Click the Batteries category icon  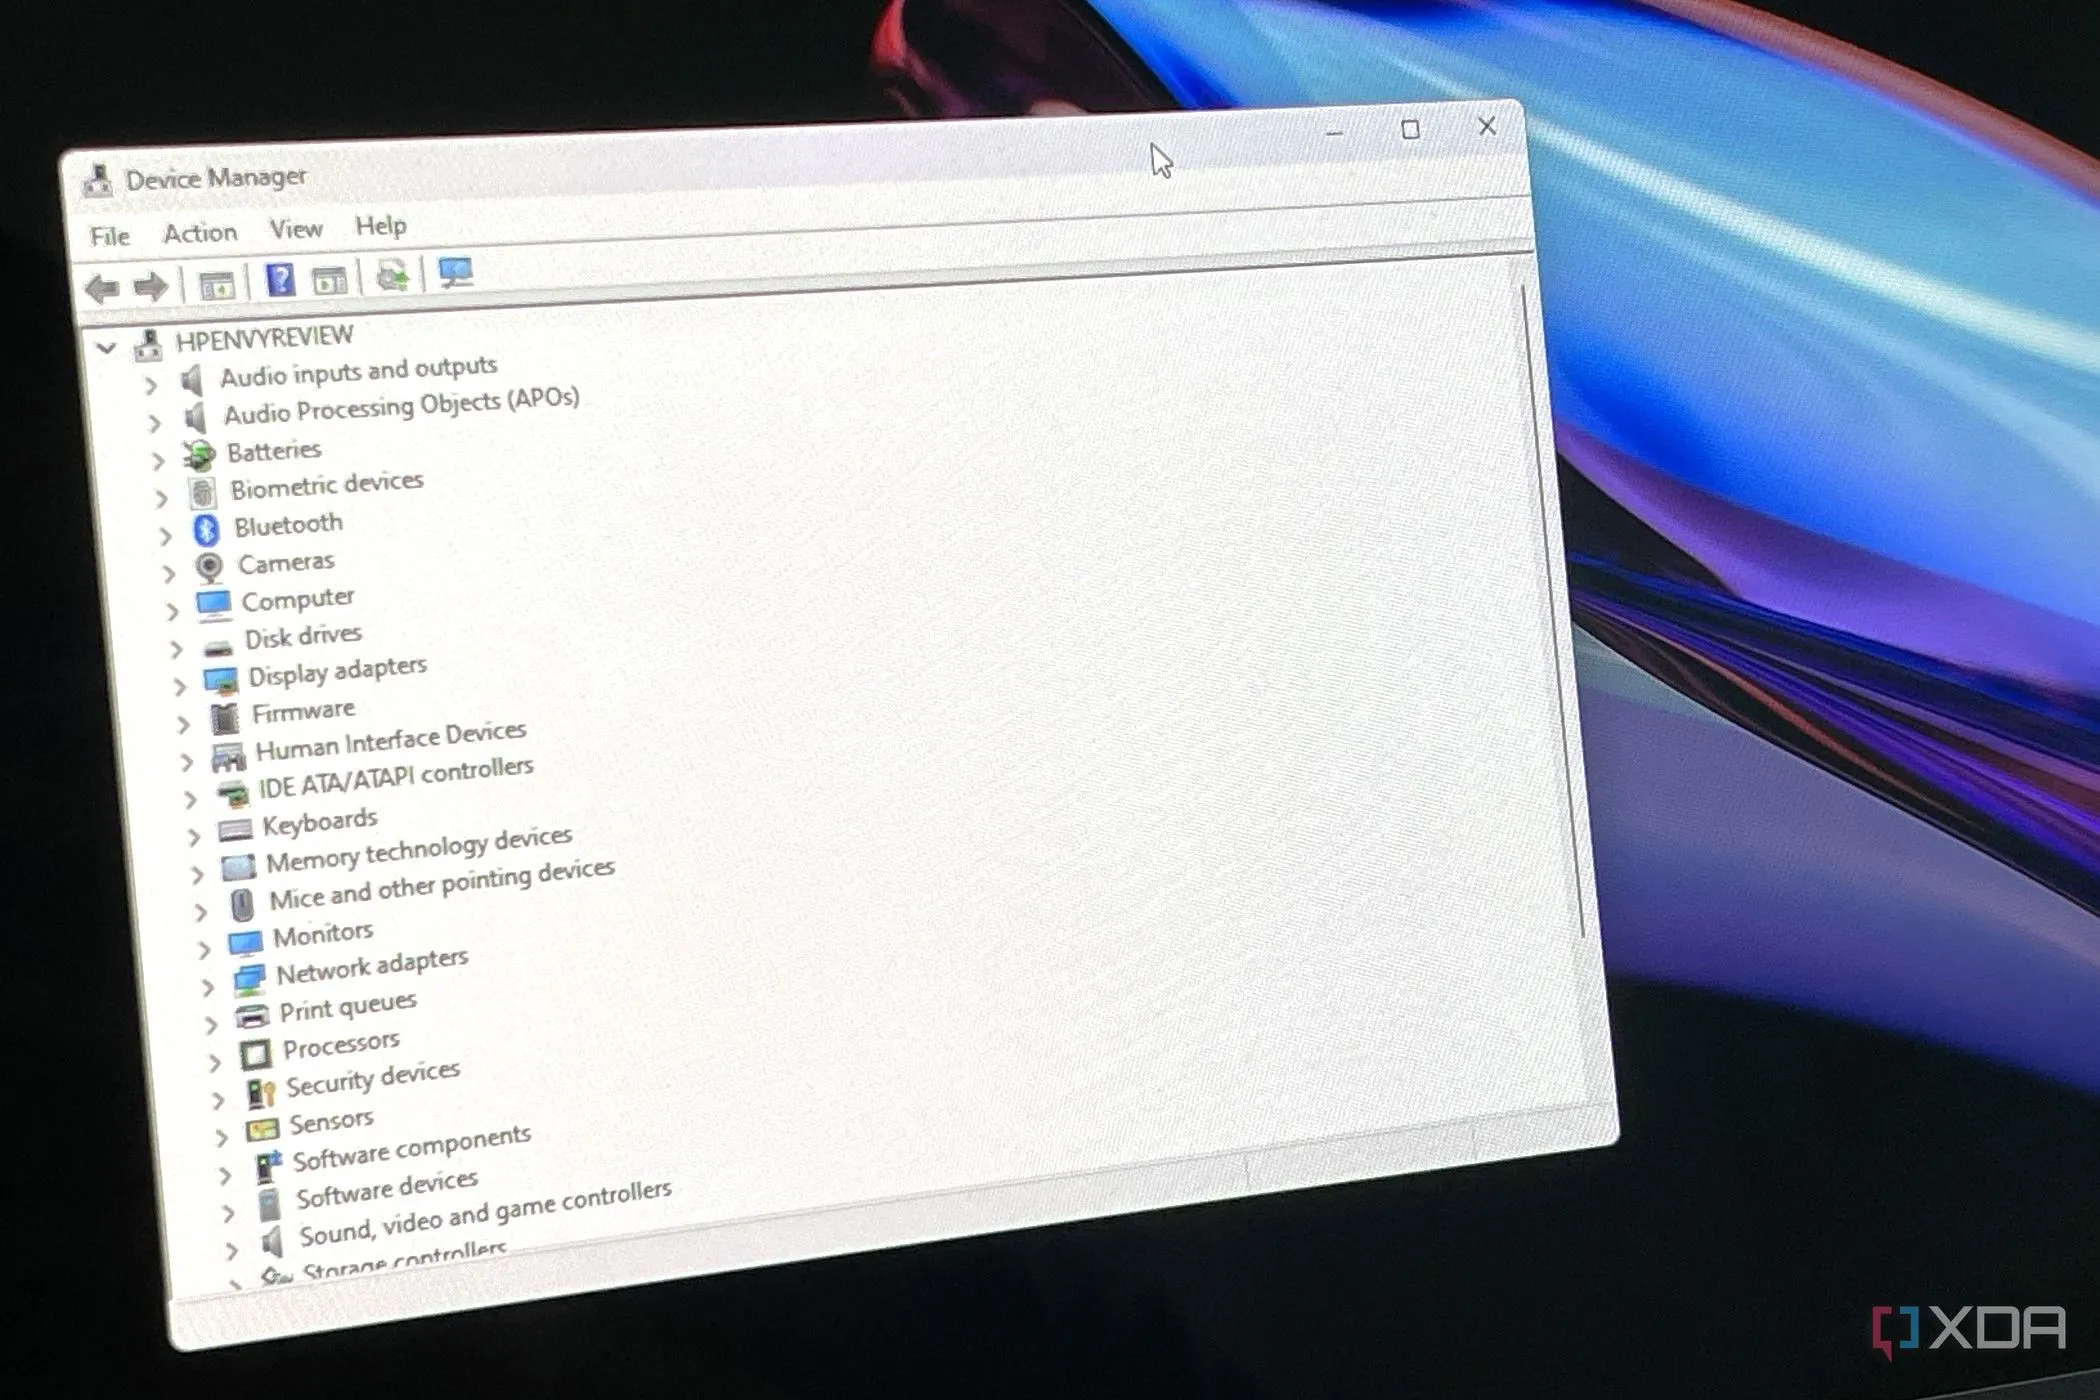point(199,455)
